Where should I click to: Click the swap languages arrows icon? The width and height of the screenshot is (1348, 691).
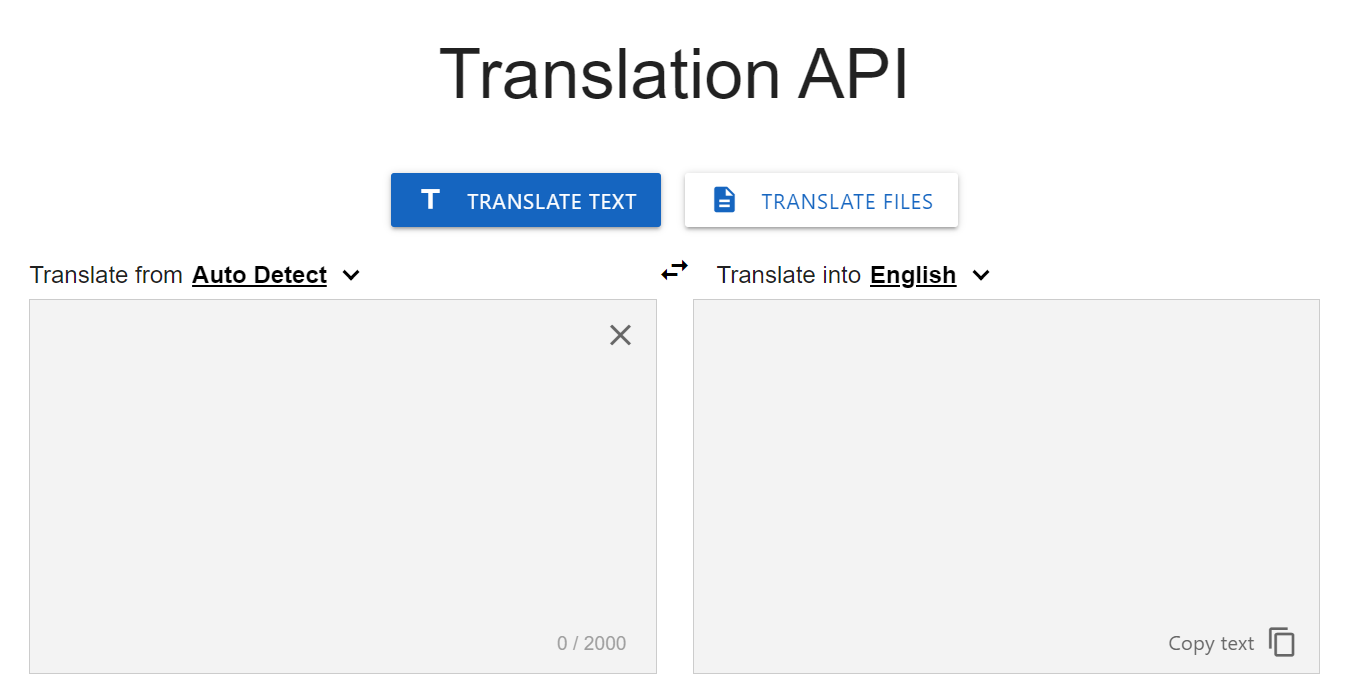(x=675, y=270)
